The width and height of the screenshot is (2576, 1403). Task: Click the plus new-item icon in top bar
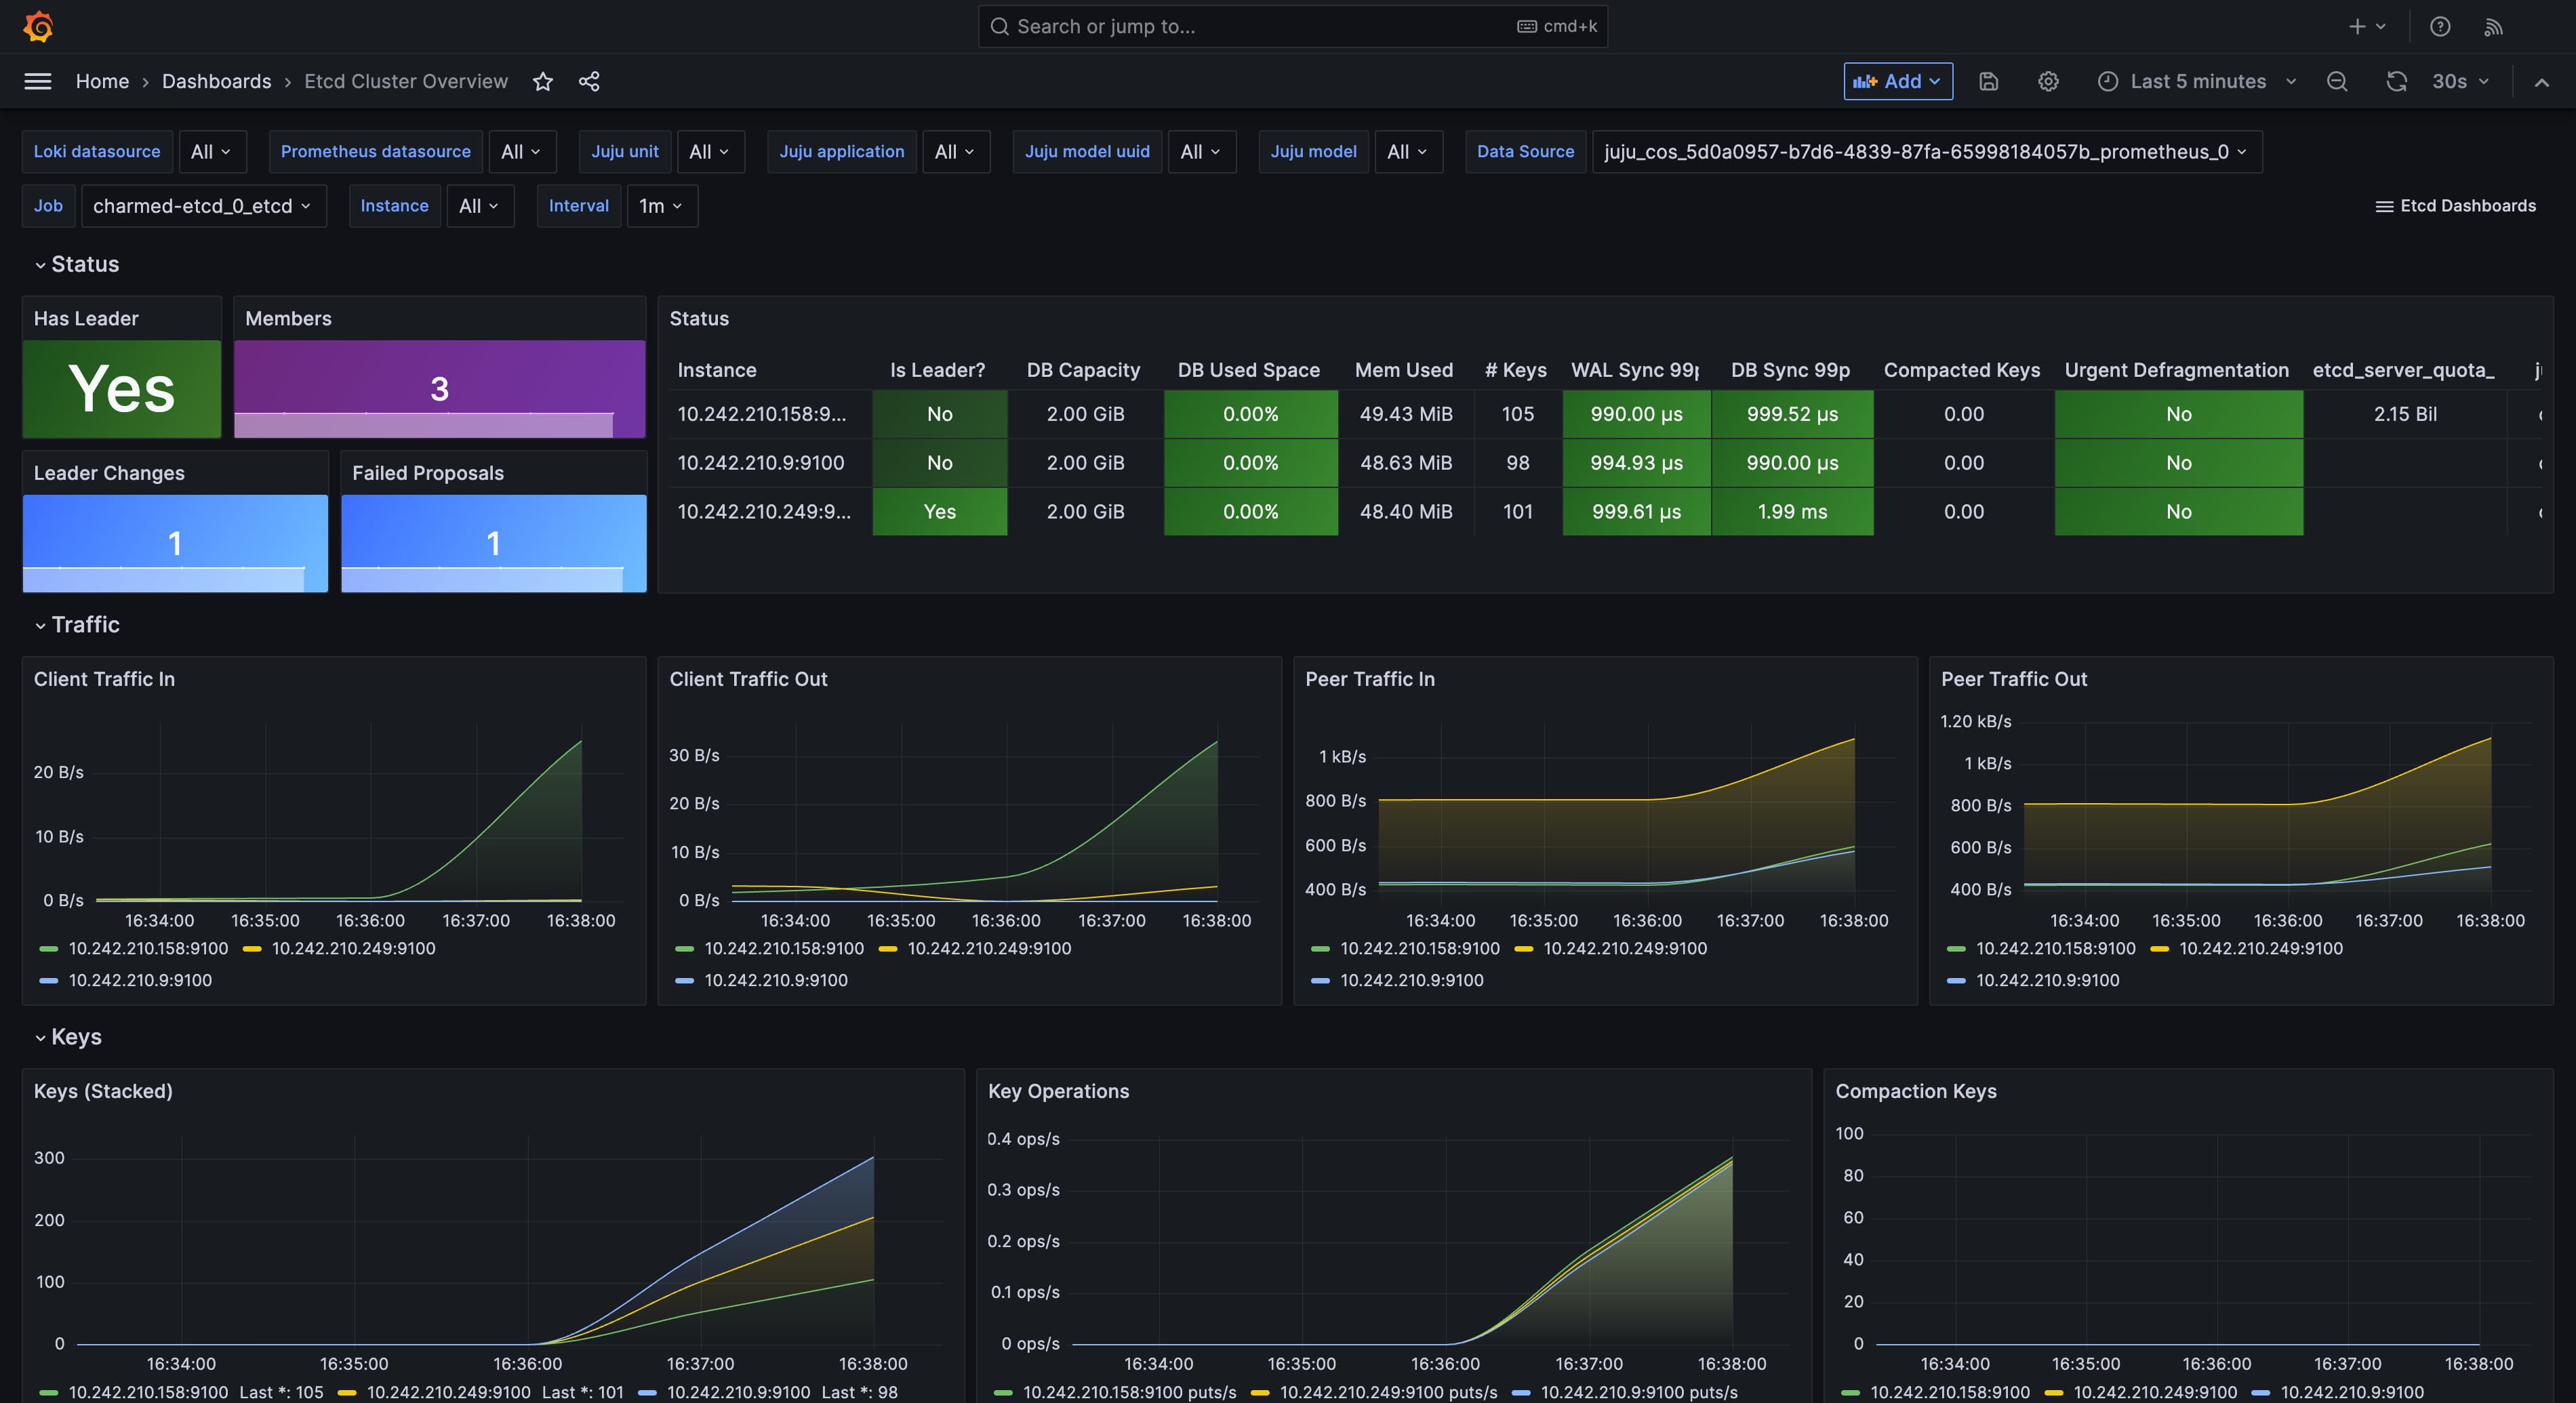[x=2357, y=26]
